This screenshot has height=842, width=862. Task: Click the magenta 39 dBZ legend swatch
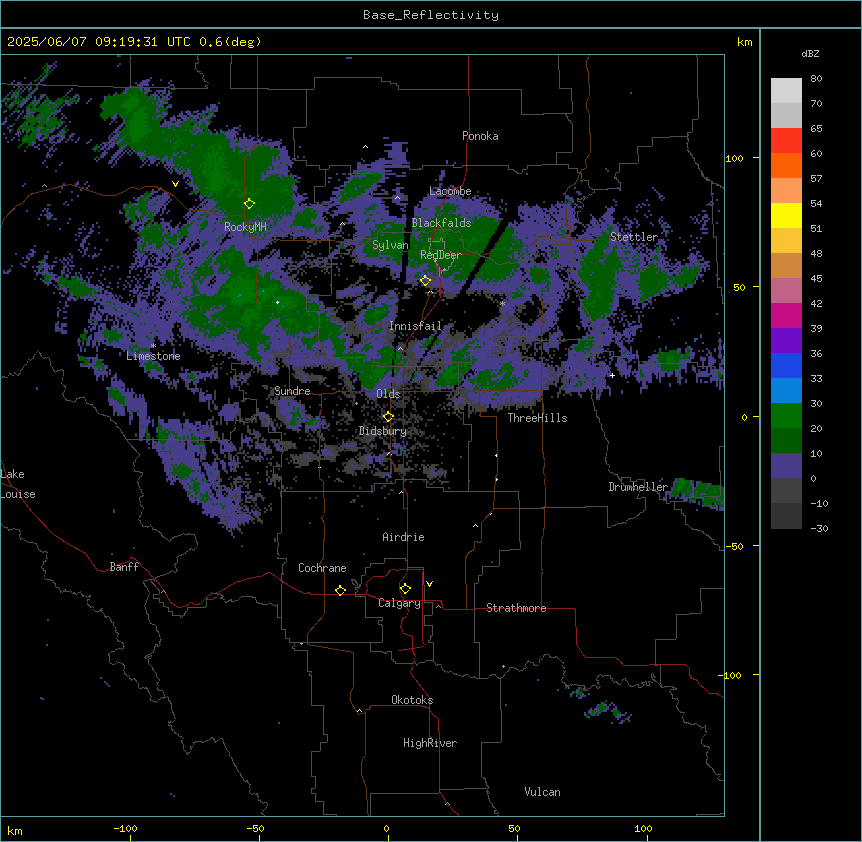click(786, 315)
